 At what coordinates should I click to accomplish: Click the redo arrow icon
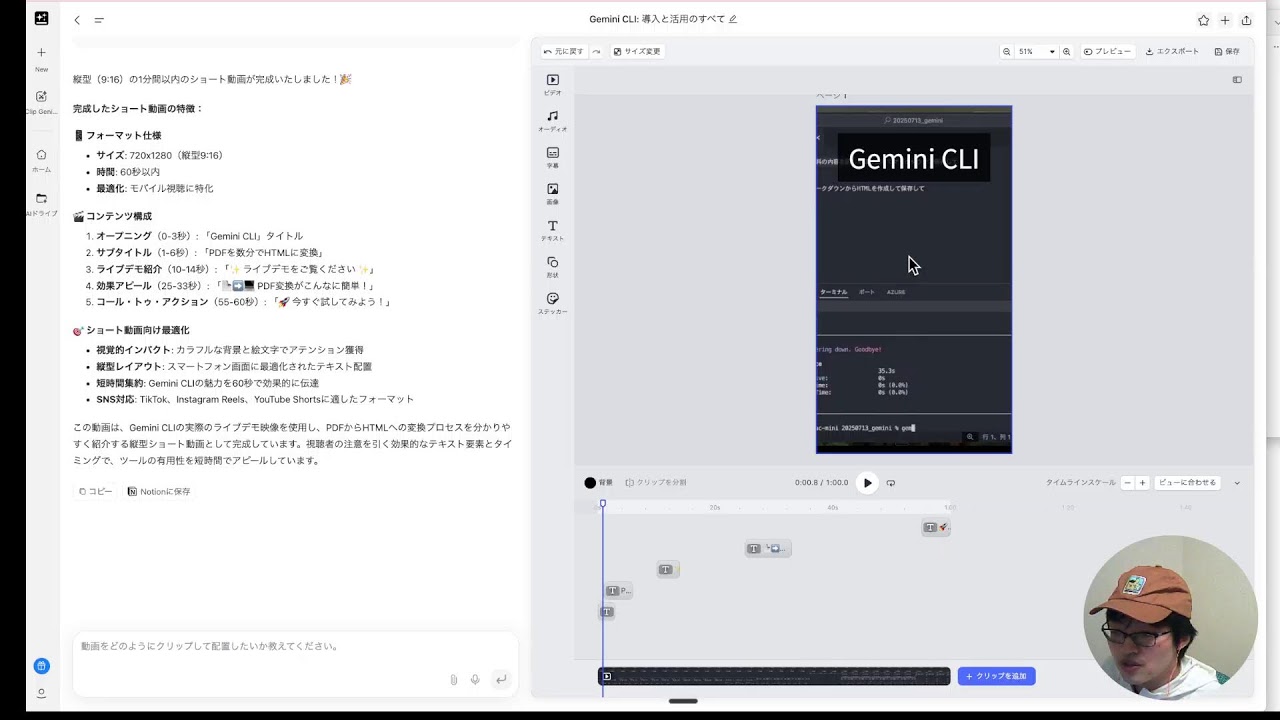pyautogui.click(x=597, y=51)
